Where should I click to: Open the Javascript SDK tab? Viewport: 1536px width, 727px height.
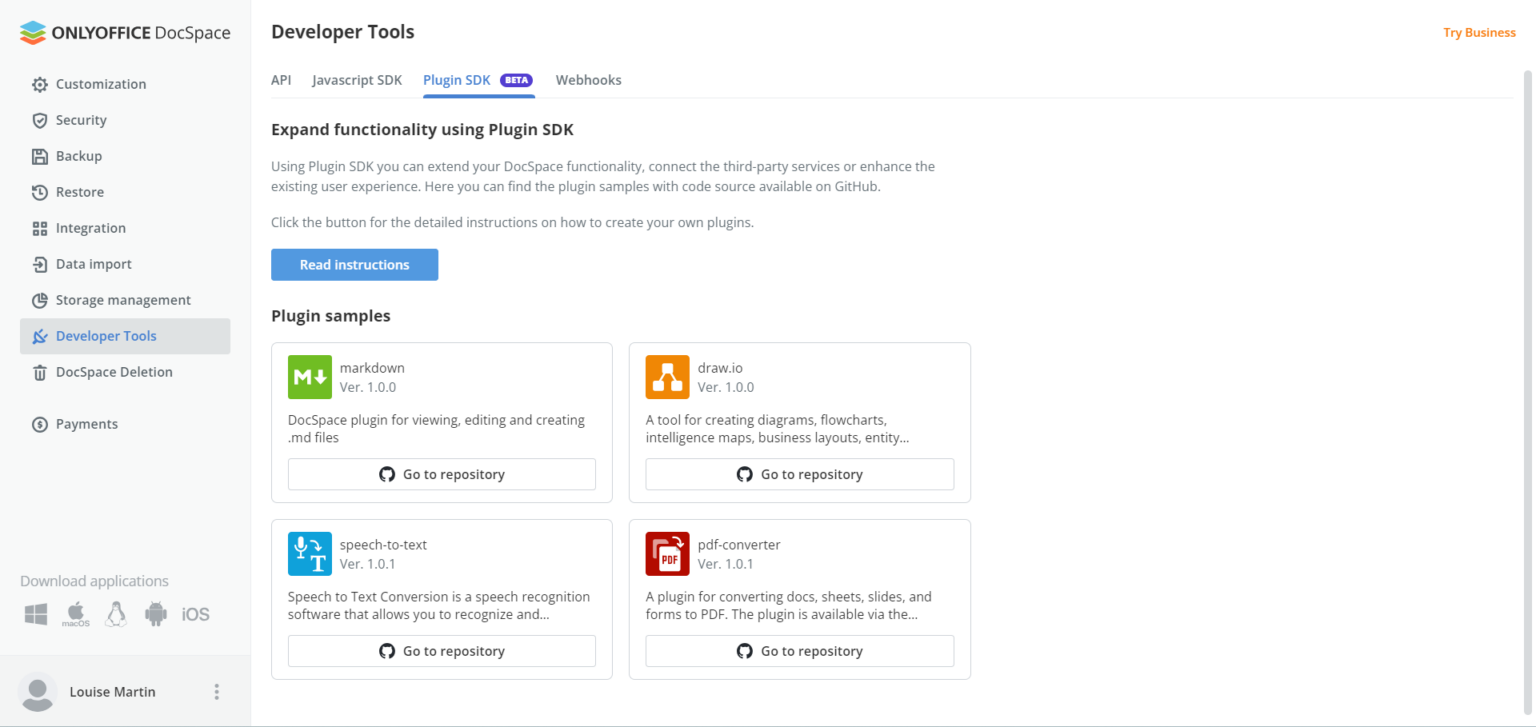pos(357,80)
